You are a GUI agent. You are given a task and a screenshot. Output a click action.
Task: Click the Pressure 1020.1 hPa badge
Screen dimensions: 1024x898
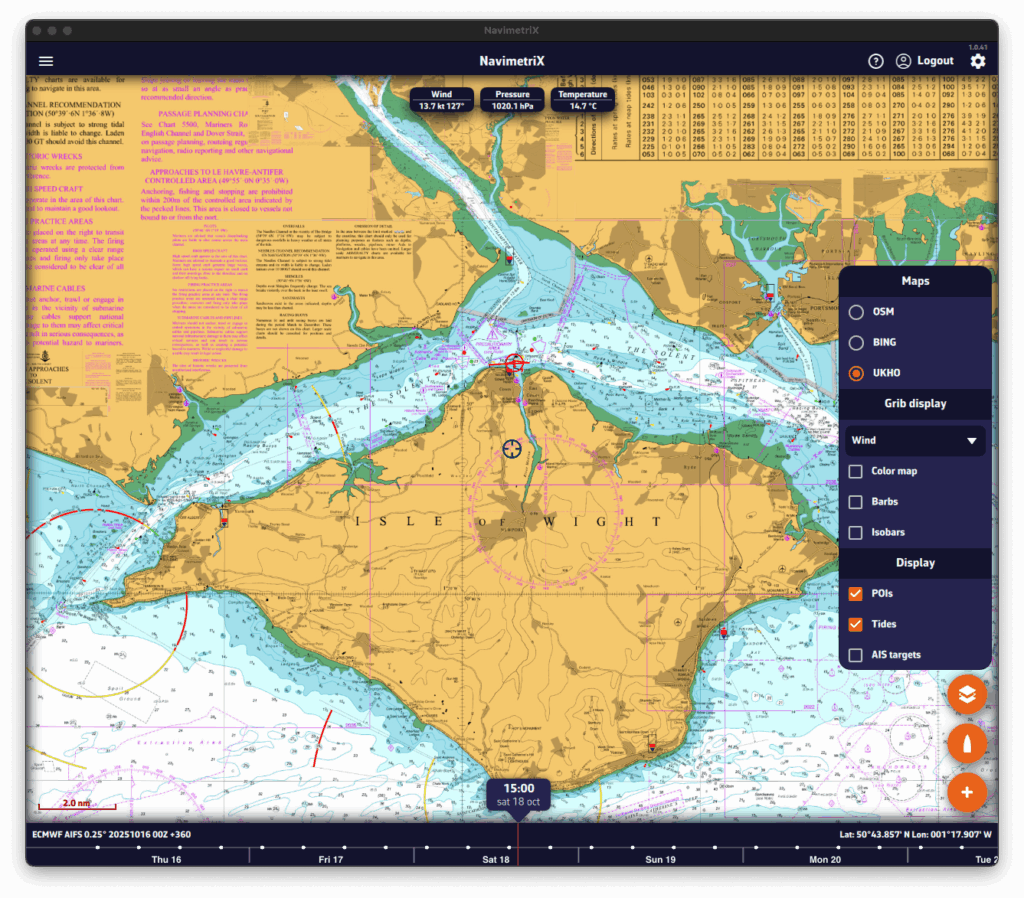click(x=512, y=100)
